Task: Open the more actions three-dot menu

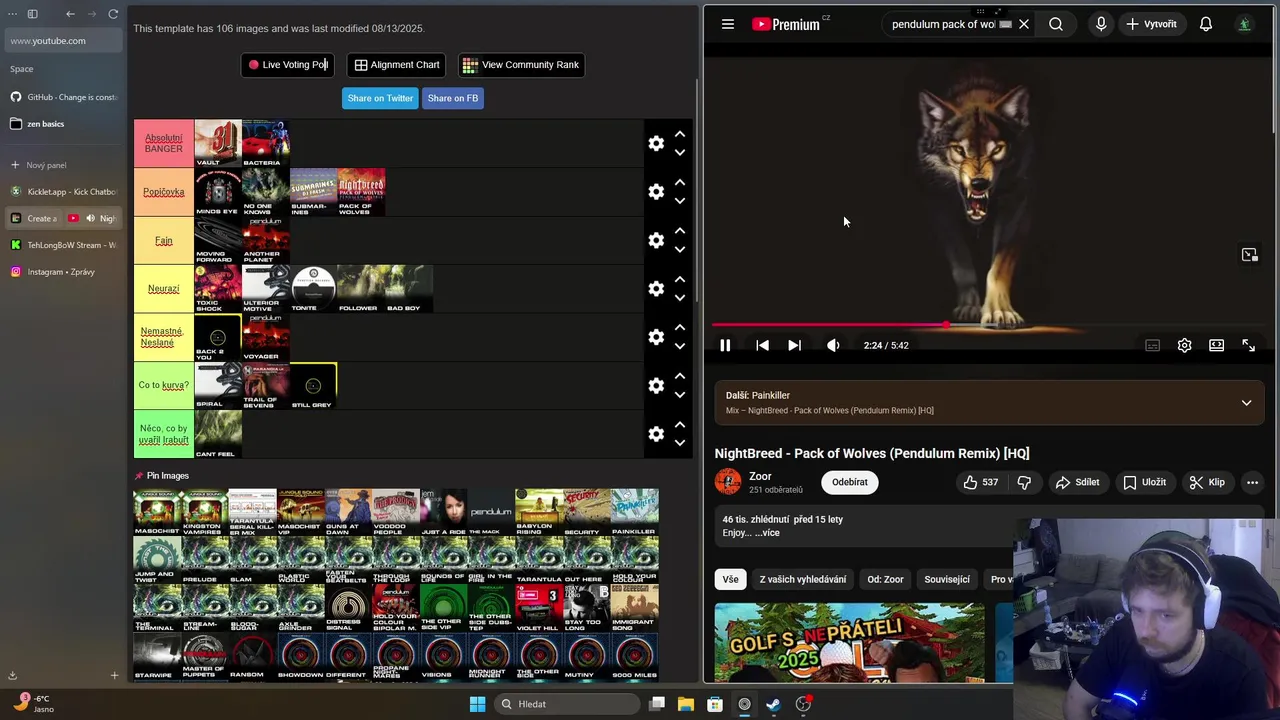Action: coord(1252,482)
